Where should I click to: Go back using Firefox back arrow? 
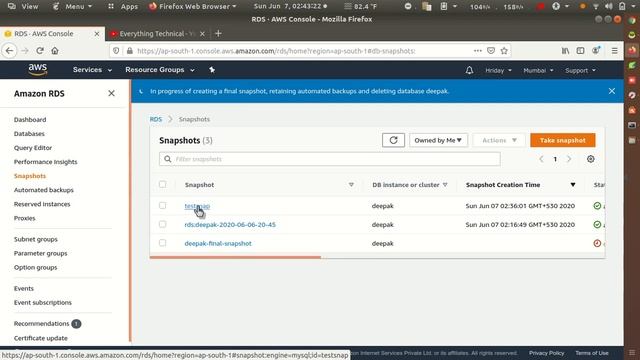pyautogui.click(x=9, y=51)
